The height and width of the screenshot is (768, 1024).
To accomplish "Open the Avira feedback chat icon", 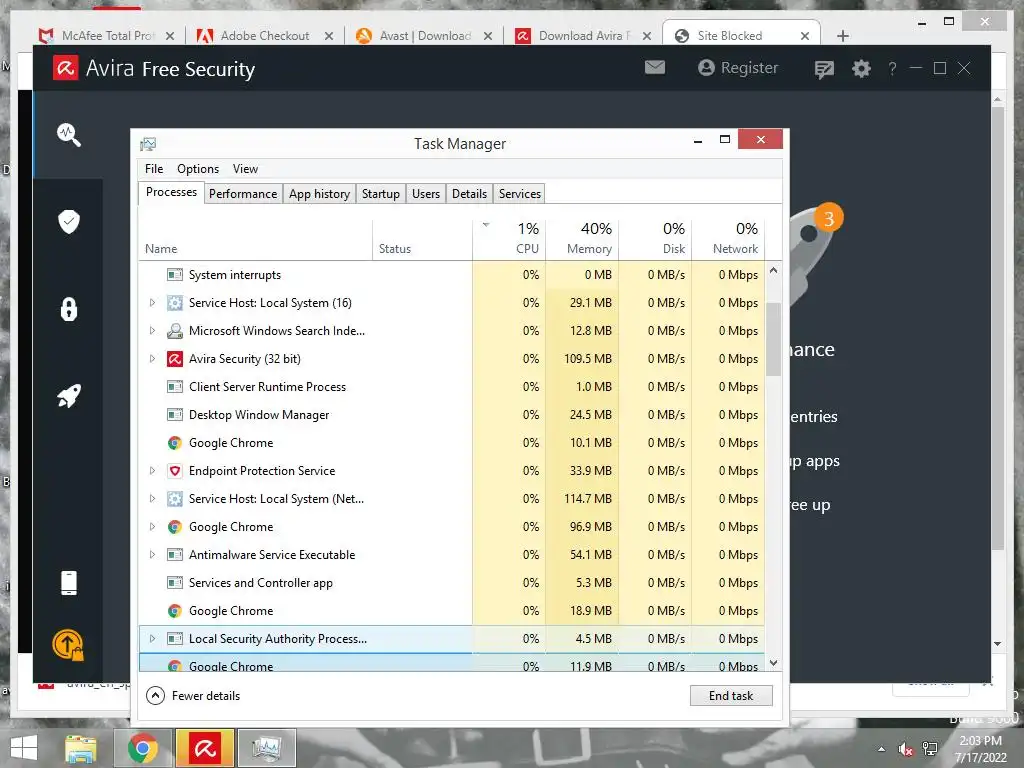I will point(824,69).
